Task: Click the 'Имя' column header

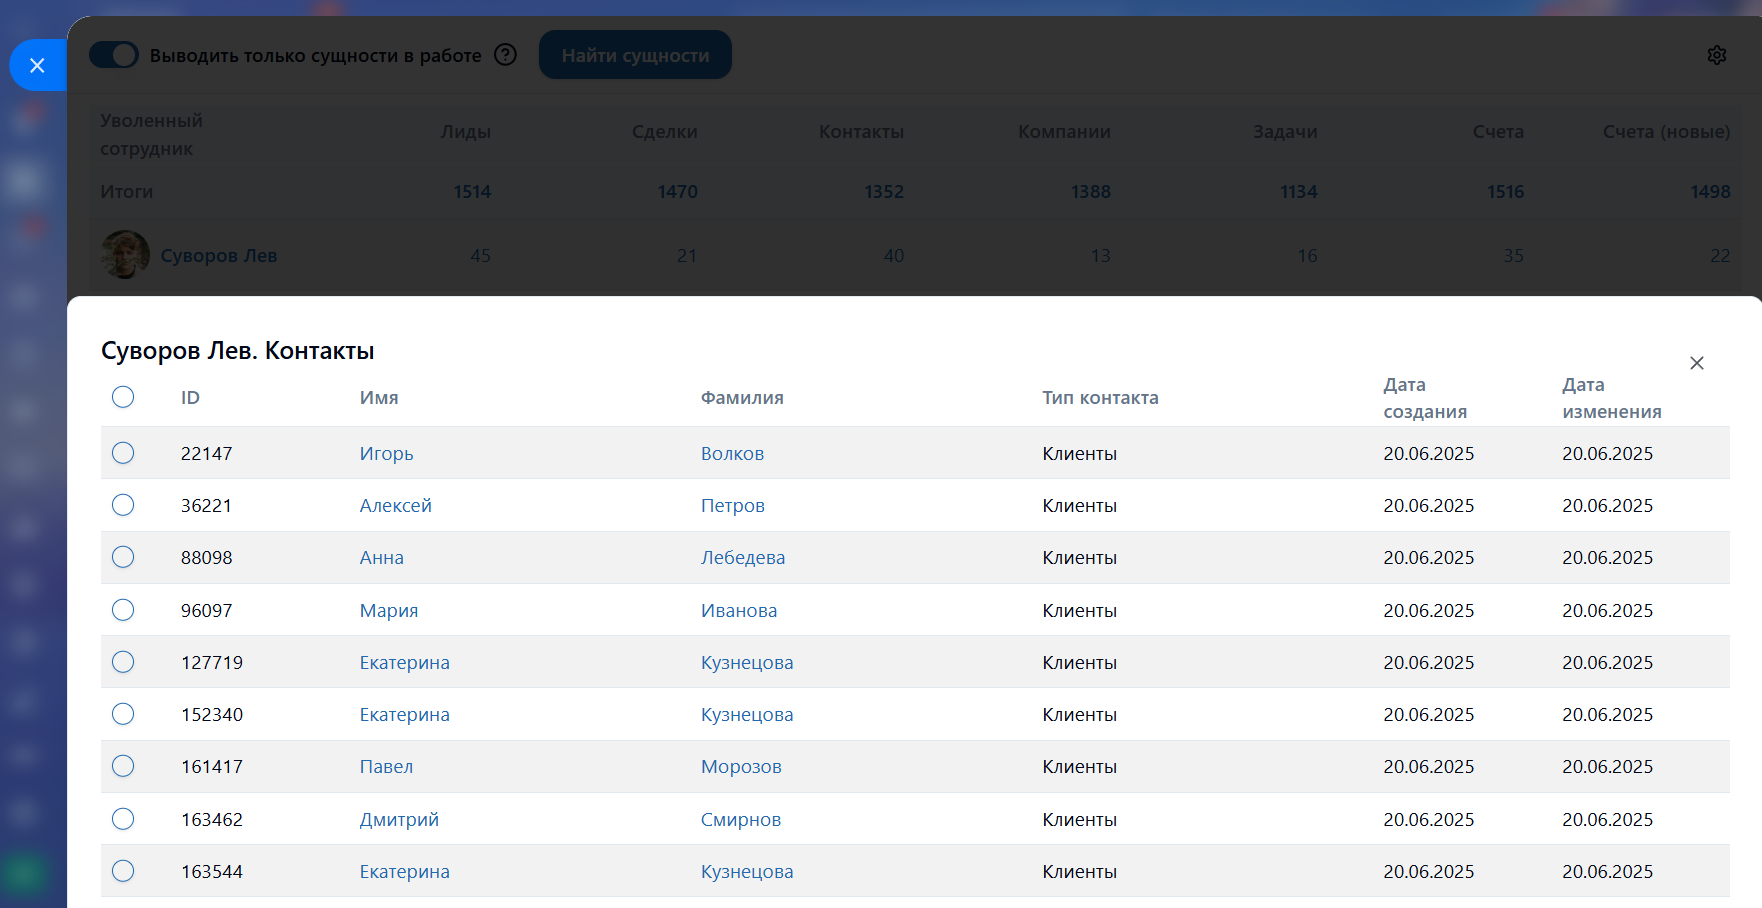Action: [379, 397]
